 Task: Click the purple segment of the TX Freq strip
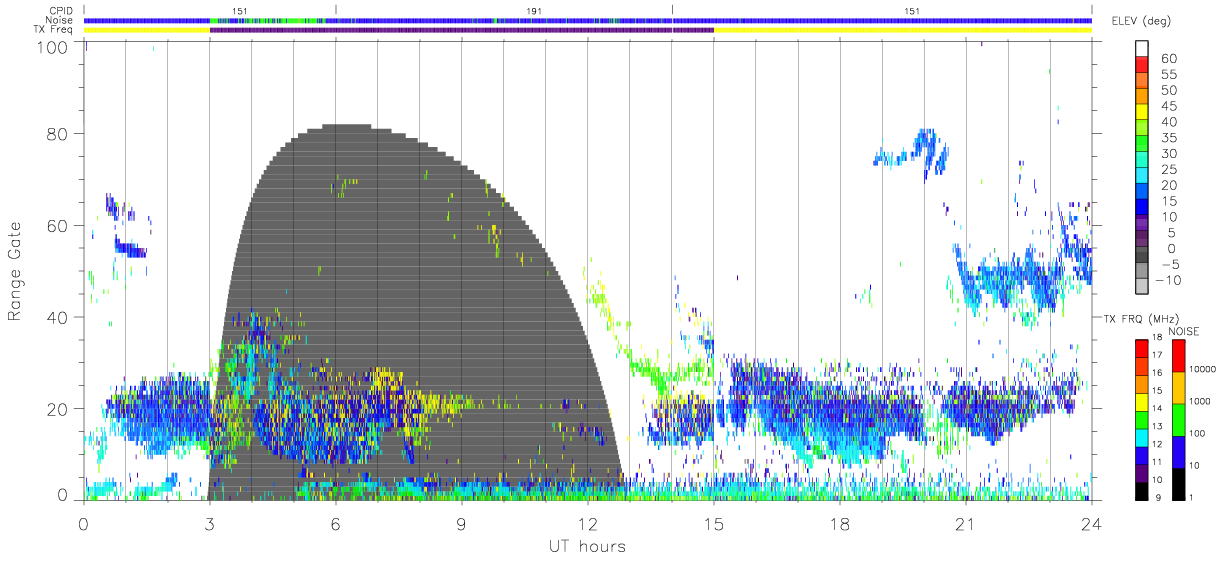[x=462, y=30]
